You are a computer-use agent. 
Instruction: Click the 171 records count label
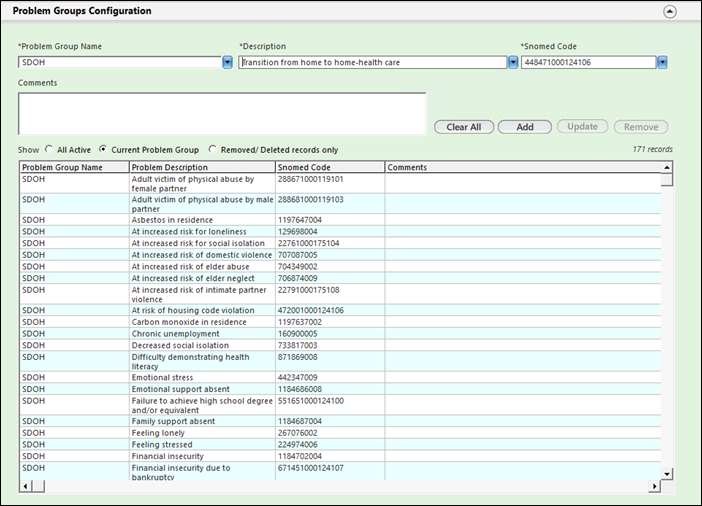coord(652,149)
